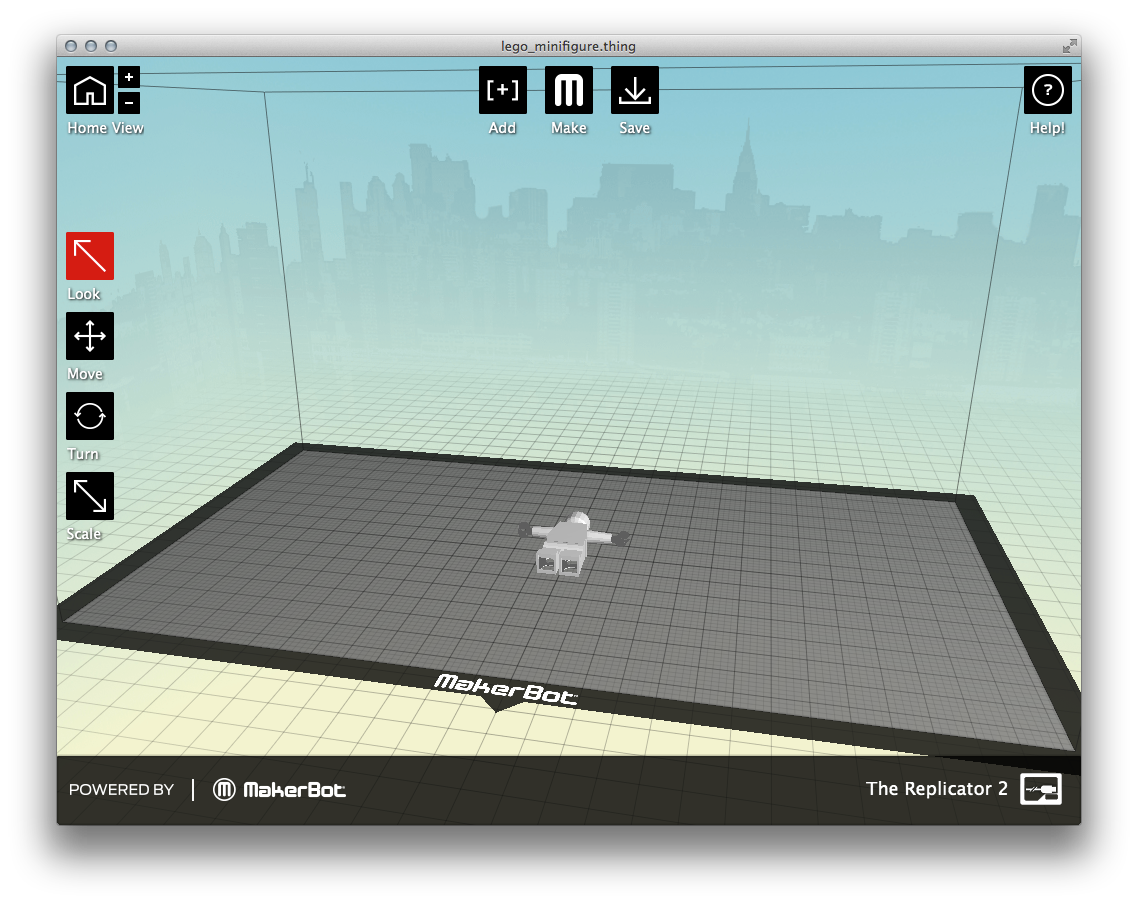The height and width of the screenshot is (904, 1138).
Task: Click the Replicator 2 printer icon
Action: 1040,789
